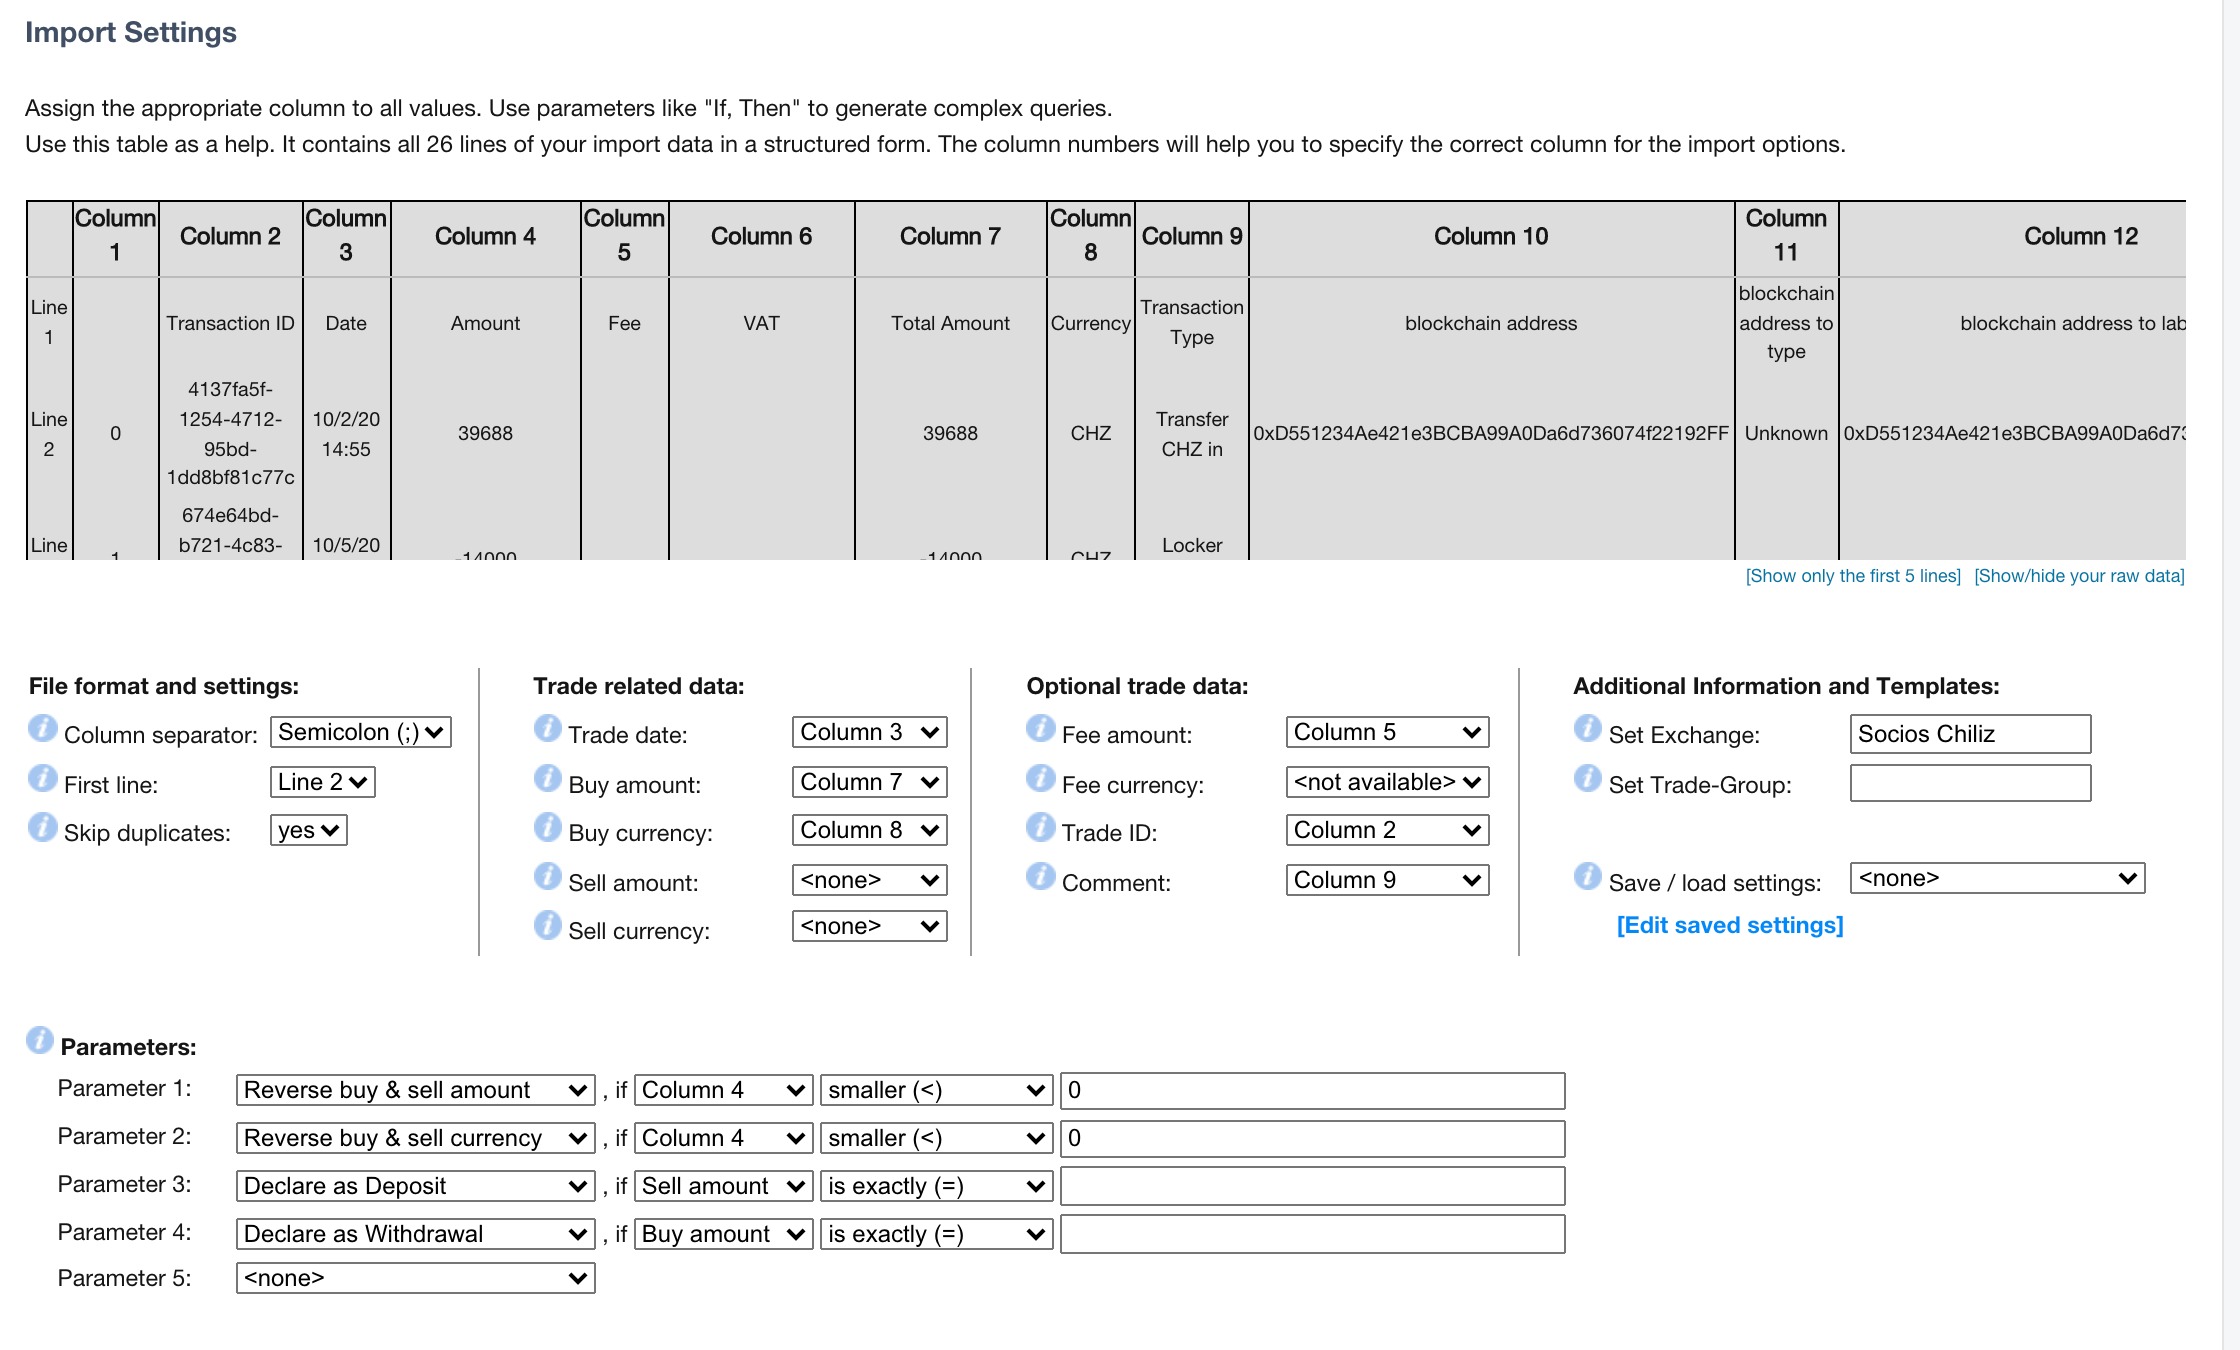2240x1350 pixels.
Task: Click info icon beside Column separator
Action: click(x=42, y=729)
